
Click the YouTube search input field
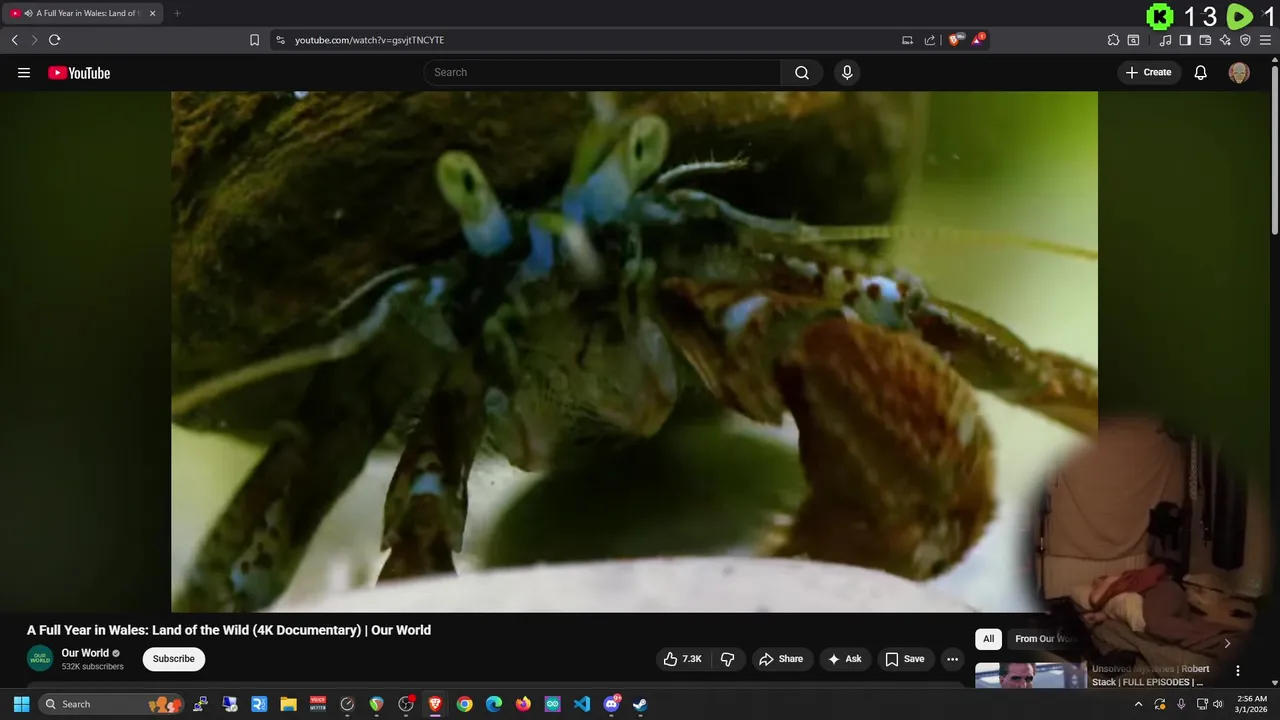pos(602,72)
